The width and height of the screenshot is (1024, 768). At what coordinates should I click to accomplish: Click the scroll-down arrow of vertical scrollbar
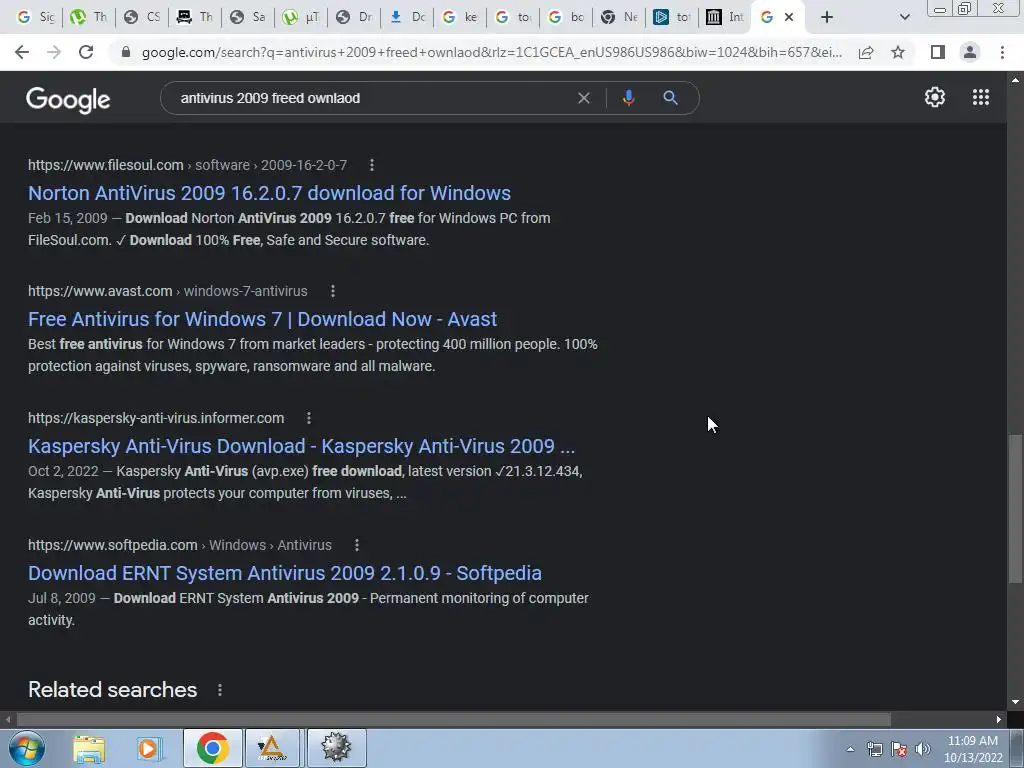tap(1015, 702)
